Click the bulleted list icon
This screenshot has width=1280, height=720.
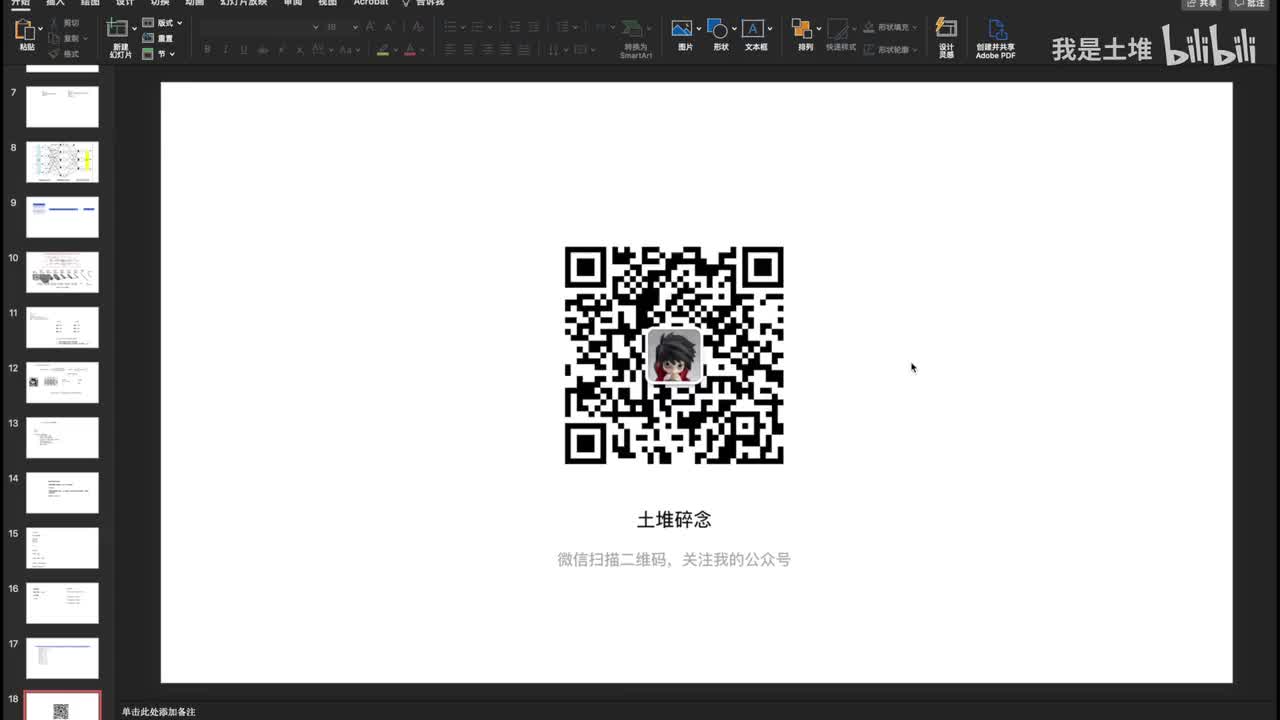point(450,27)
